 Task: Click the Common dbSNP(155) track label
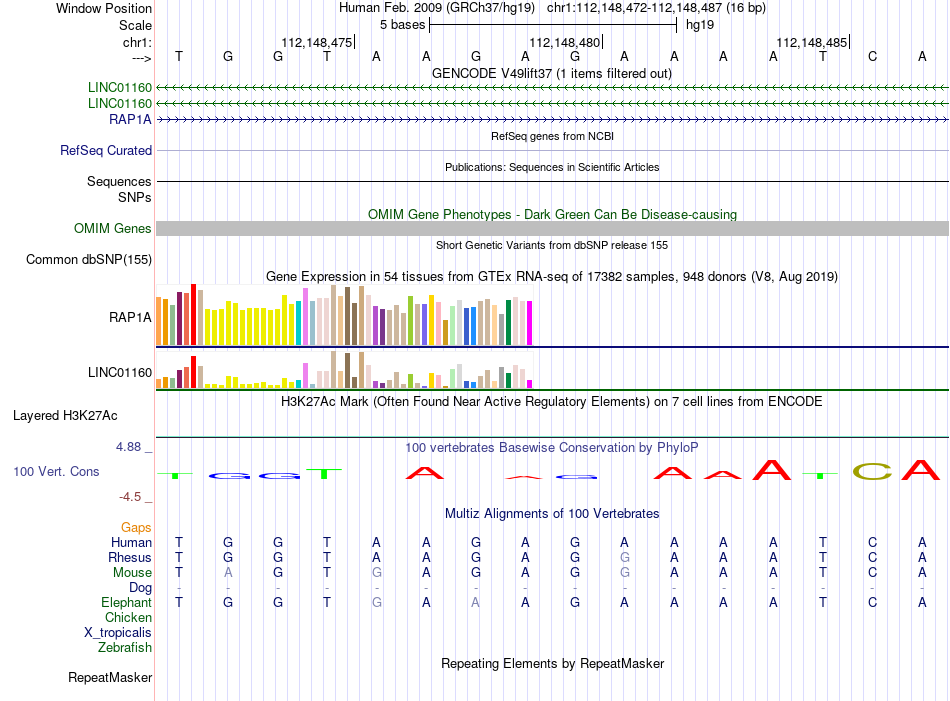pyautogui.click(x=88, y=259)
